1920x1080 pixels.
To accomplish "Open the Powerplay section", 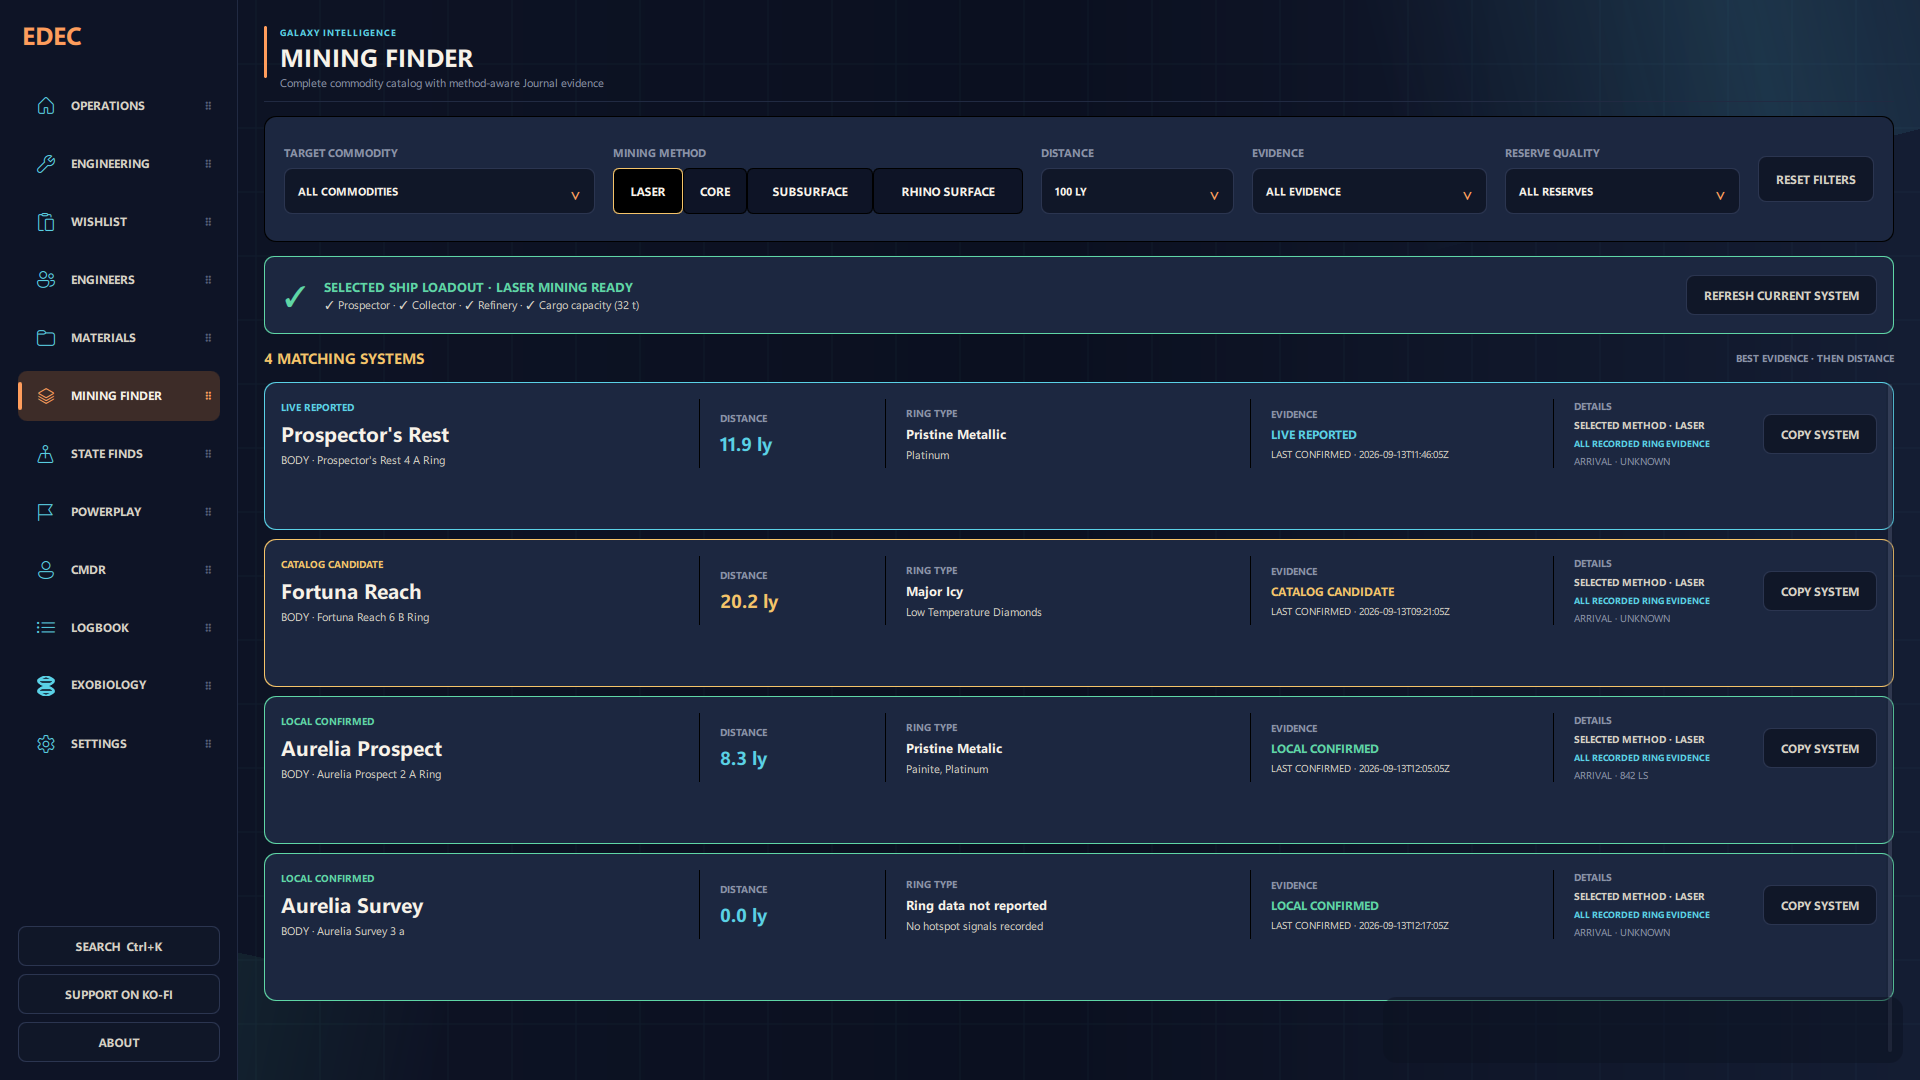I will (119, 512).
